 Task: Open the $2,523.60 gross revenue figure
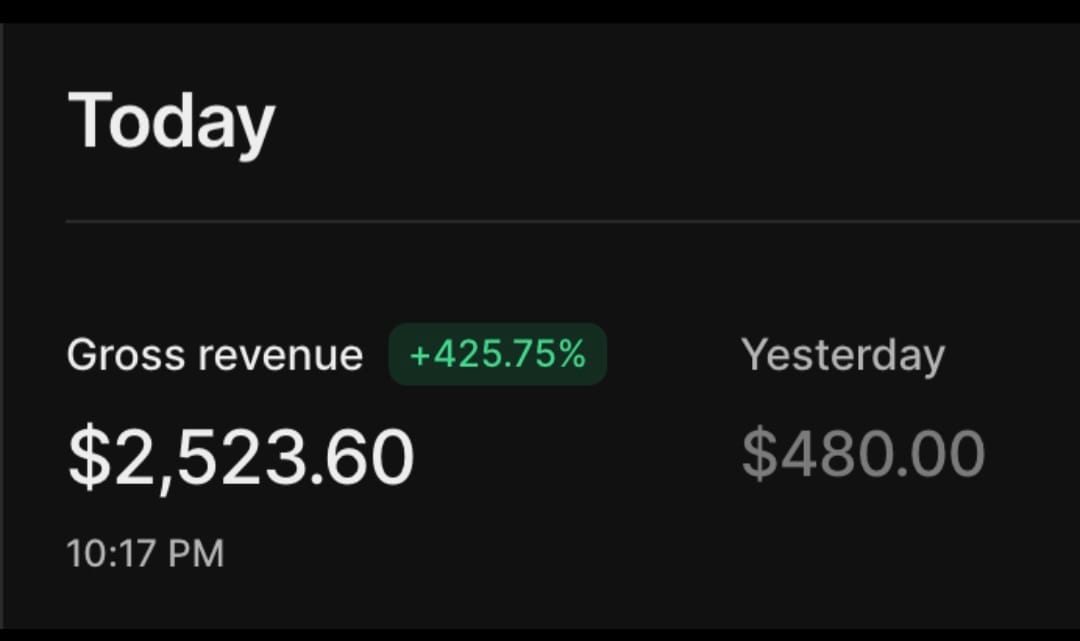(x=241, y=458)
